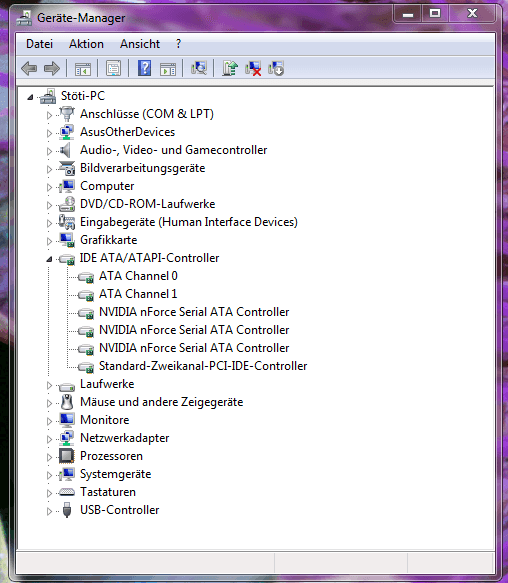The width and height of the screenshot is (508, 583).
Task: Expand the Prozessoren category arrow
Action: [49, 457]
